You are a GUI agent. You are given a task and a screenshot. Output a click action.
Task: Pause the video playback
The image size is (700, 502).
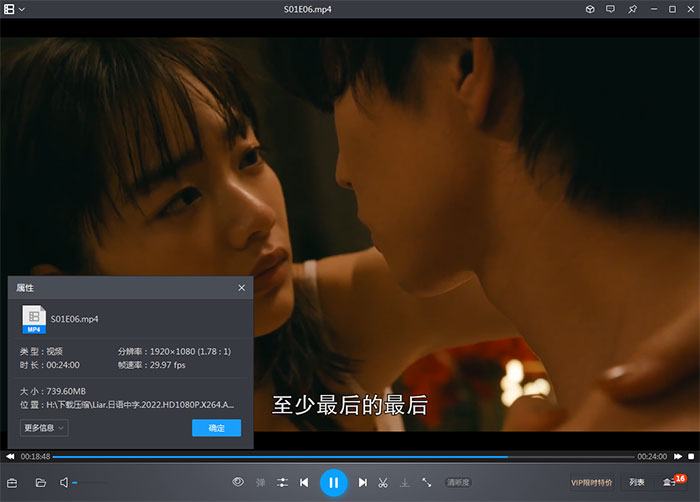333,483
